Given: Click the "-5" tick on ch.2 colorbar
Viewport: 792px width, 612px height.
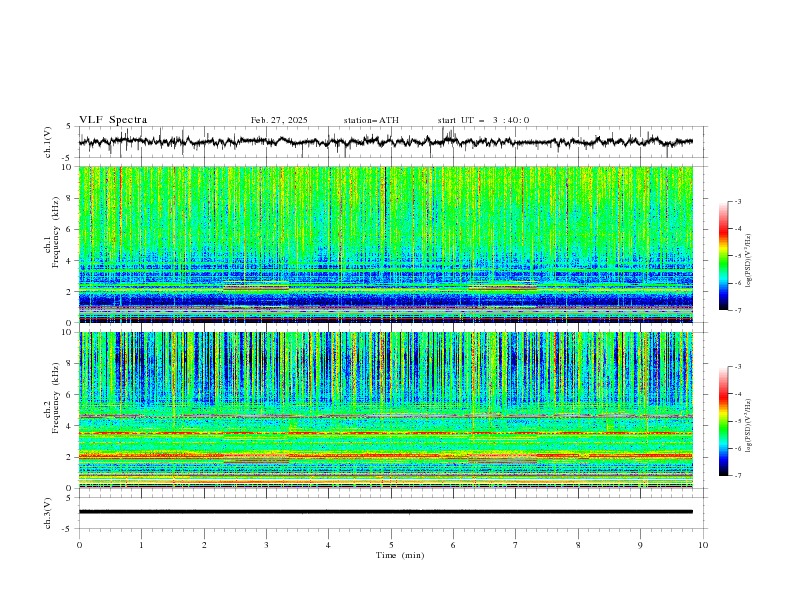Looking at the screenshot, I should tap(737, 421).
